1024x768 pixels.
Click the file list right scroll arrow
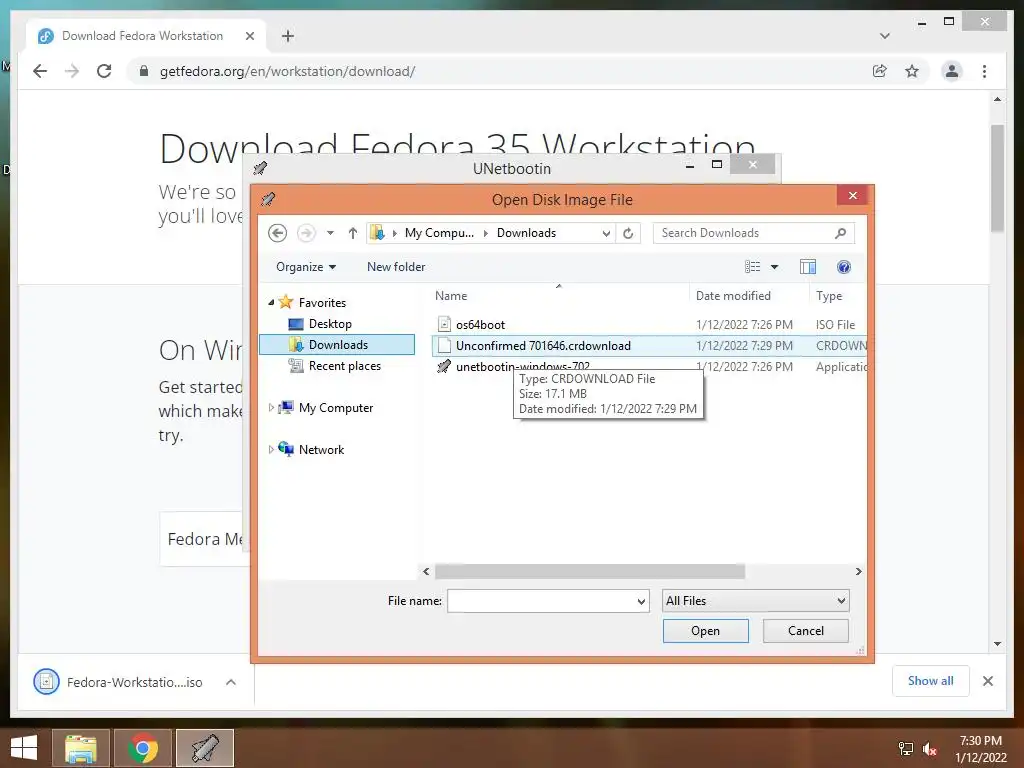coord(858,571)
